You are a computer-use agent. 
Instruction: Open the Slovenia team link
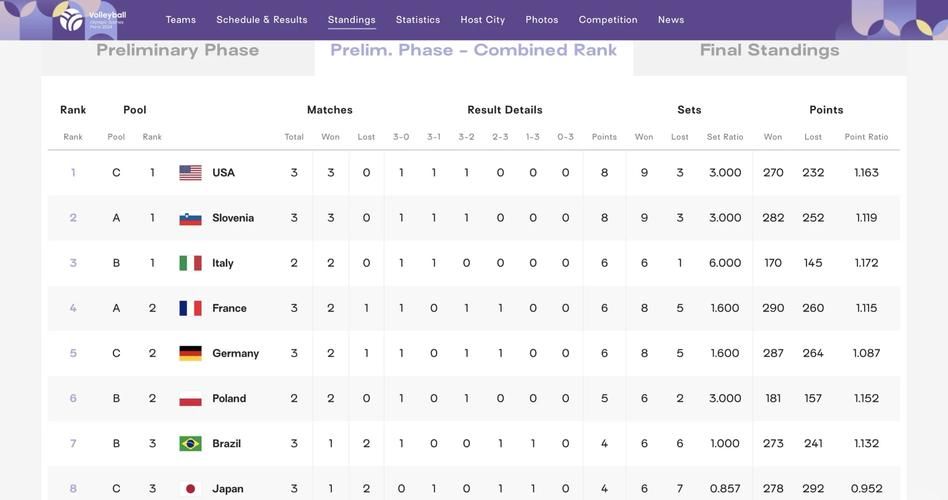pos(233,218)
